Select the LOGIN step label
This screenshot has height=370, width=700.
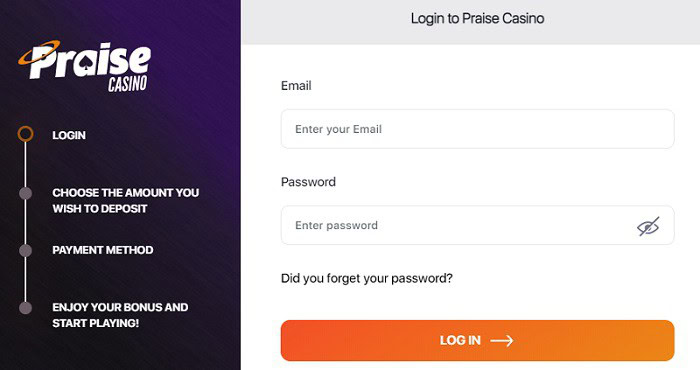point(69,135)
